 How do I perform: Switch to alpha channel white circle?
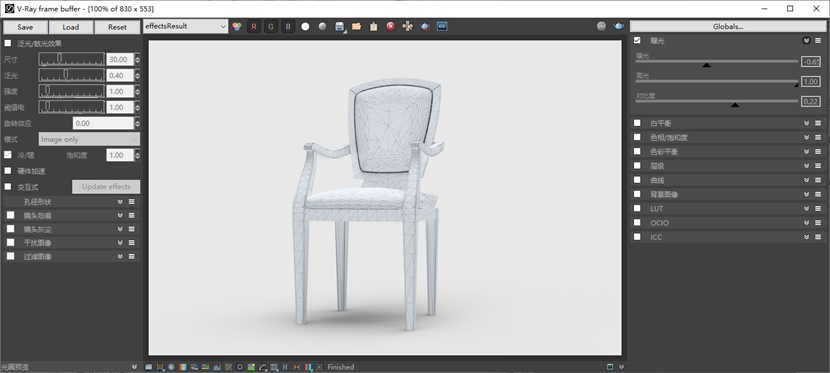tap(305, 26)
